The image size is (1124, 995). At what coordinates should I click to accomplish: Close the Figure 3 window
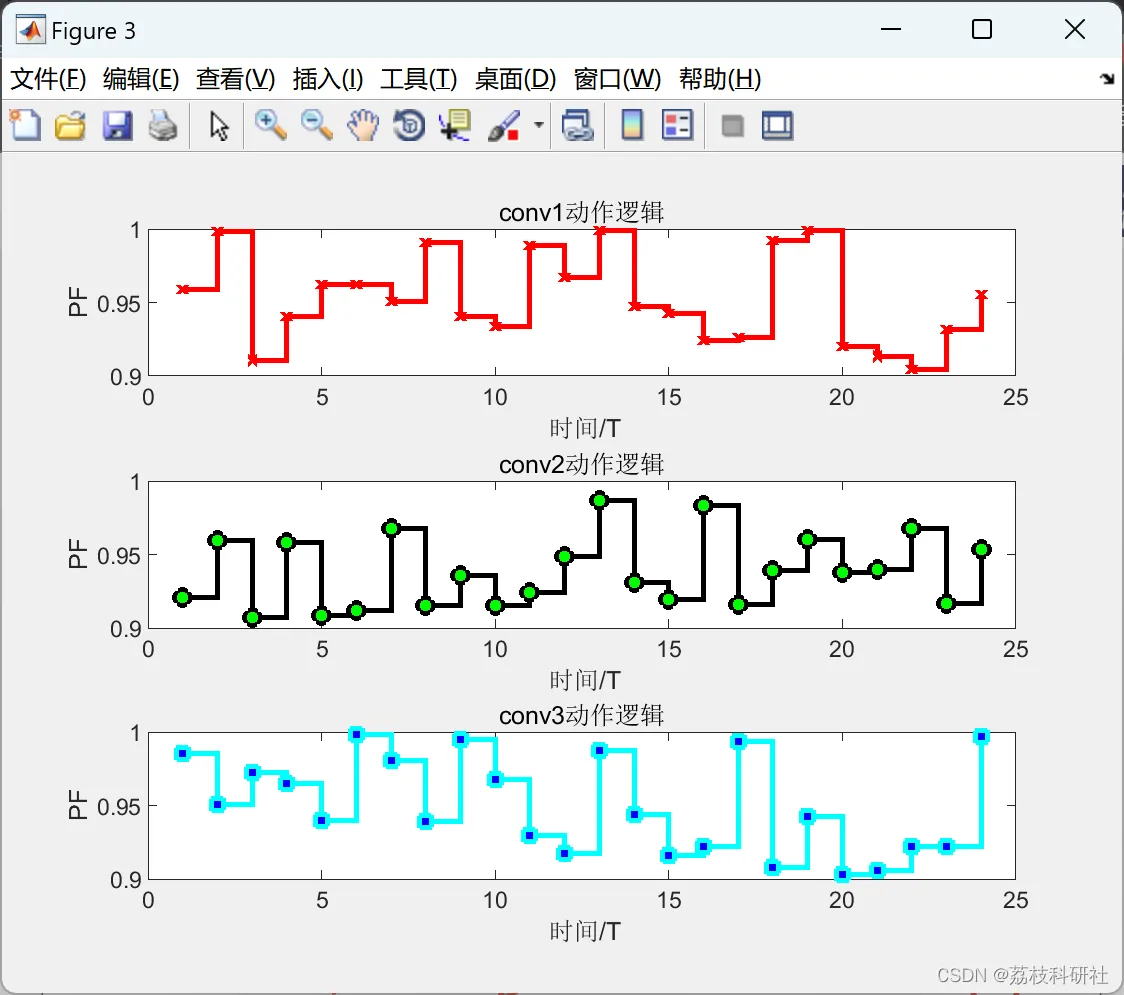[x=1075, y=29]
